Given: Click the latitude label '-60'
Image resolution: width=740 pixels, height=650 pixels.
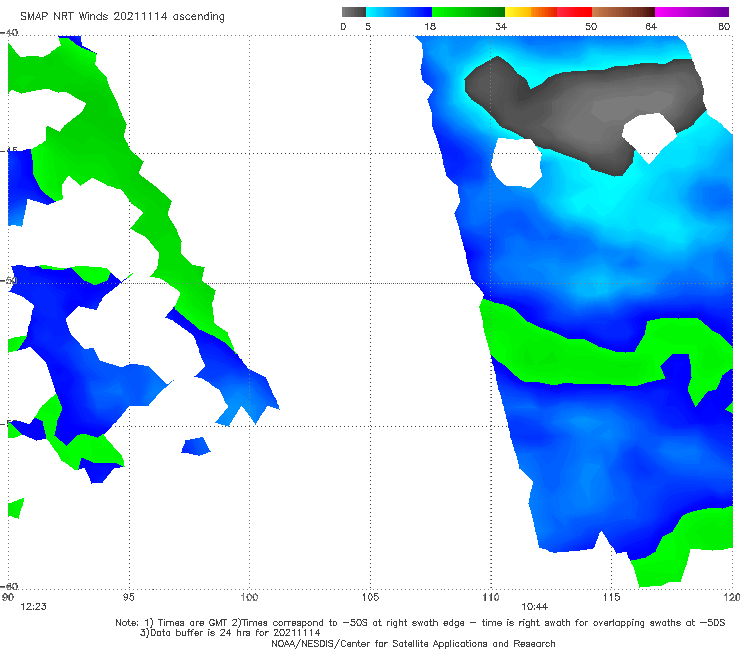Looking at the screenshot, I should 9,586.
